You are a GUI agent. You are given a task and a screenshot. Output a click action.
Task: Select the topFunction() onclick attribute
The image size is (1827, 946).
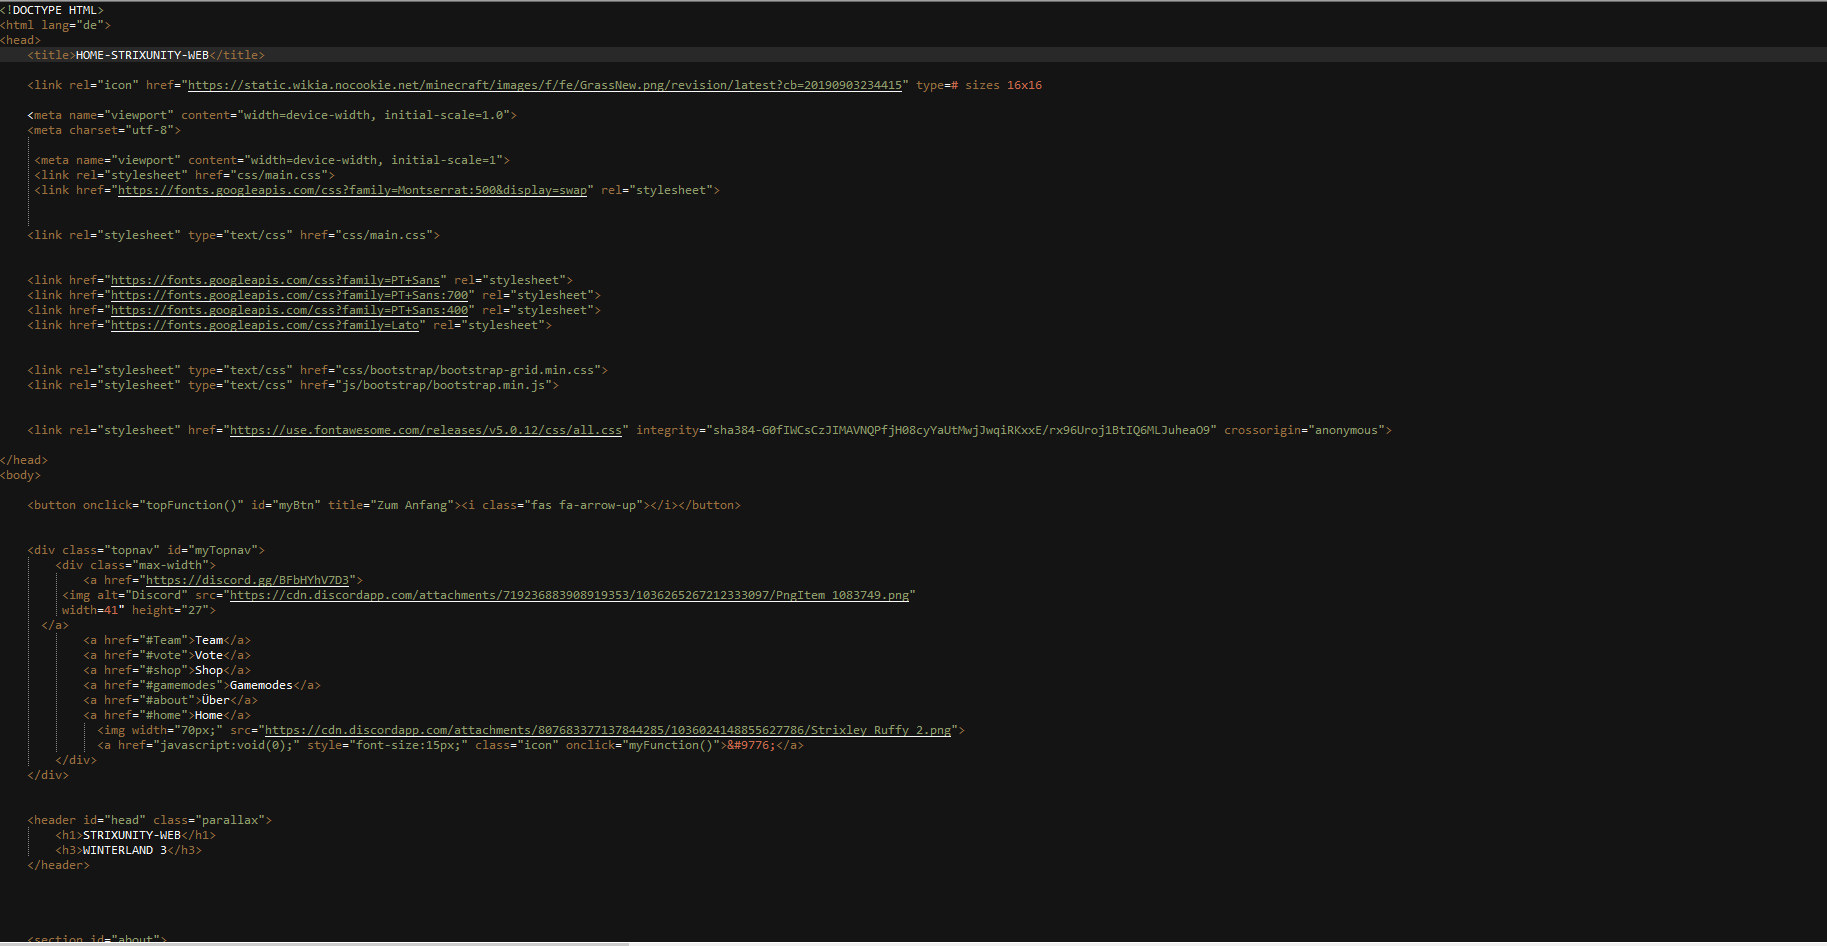[190, 504]
